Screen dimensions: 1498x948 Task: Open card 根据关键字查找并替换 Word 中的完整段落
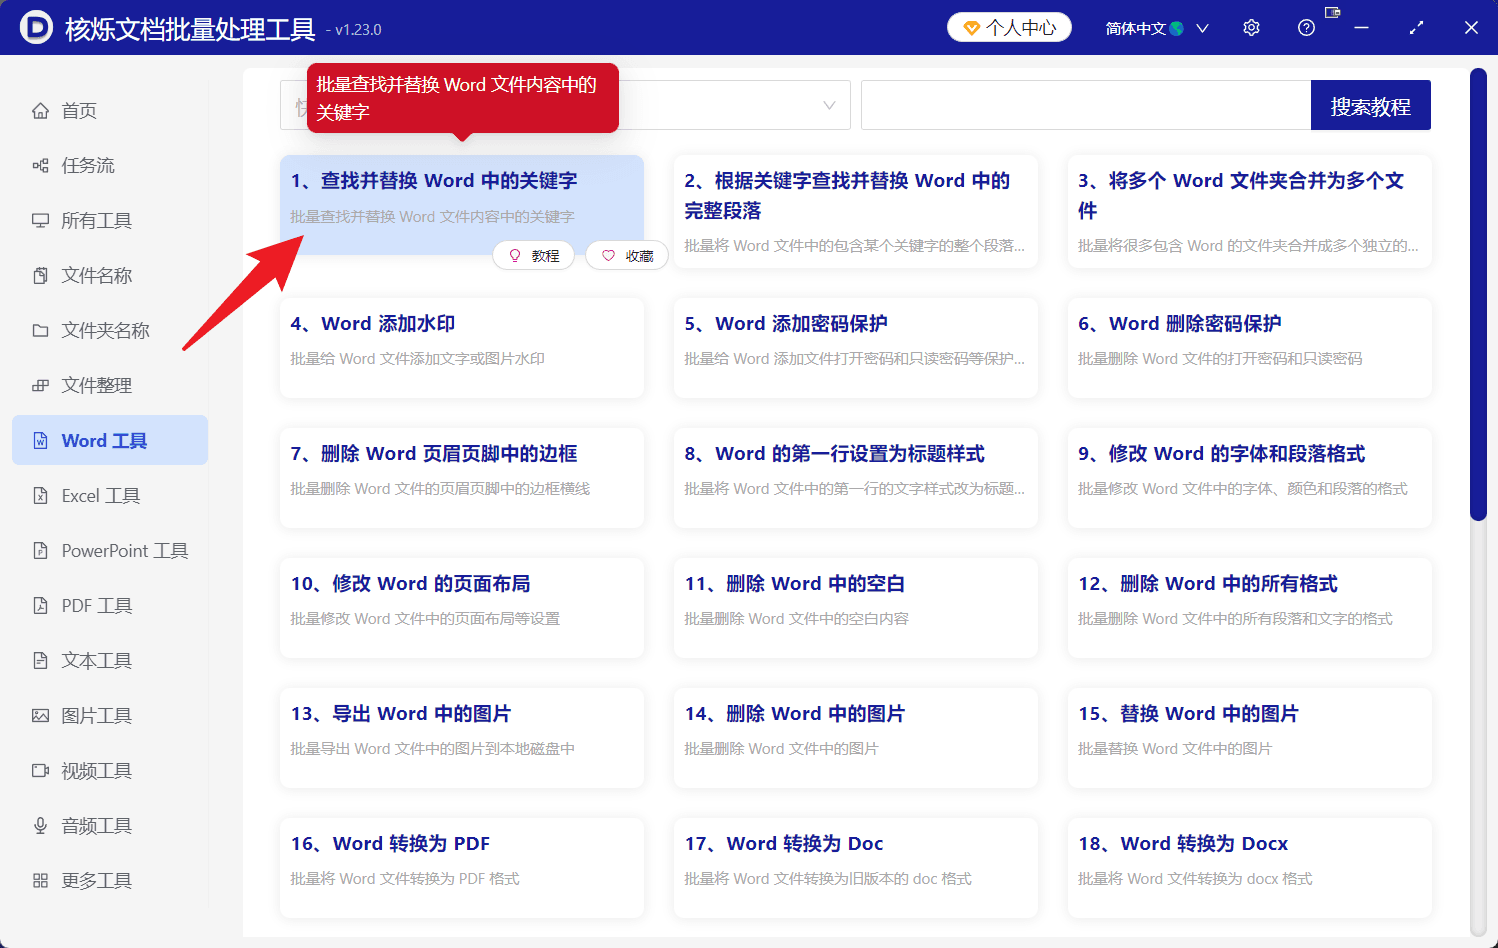point(856,211)
